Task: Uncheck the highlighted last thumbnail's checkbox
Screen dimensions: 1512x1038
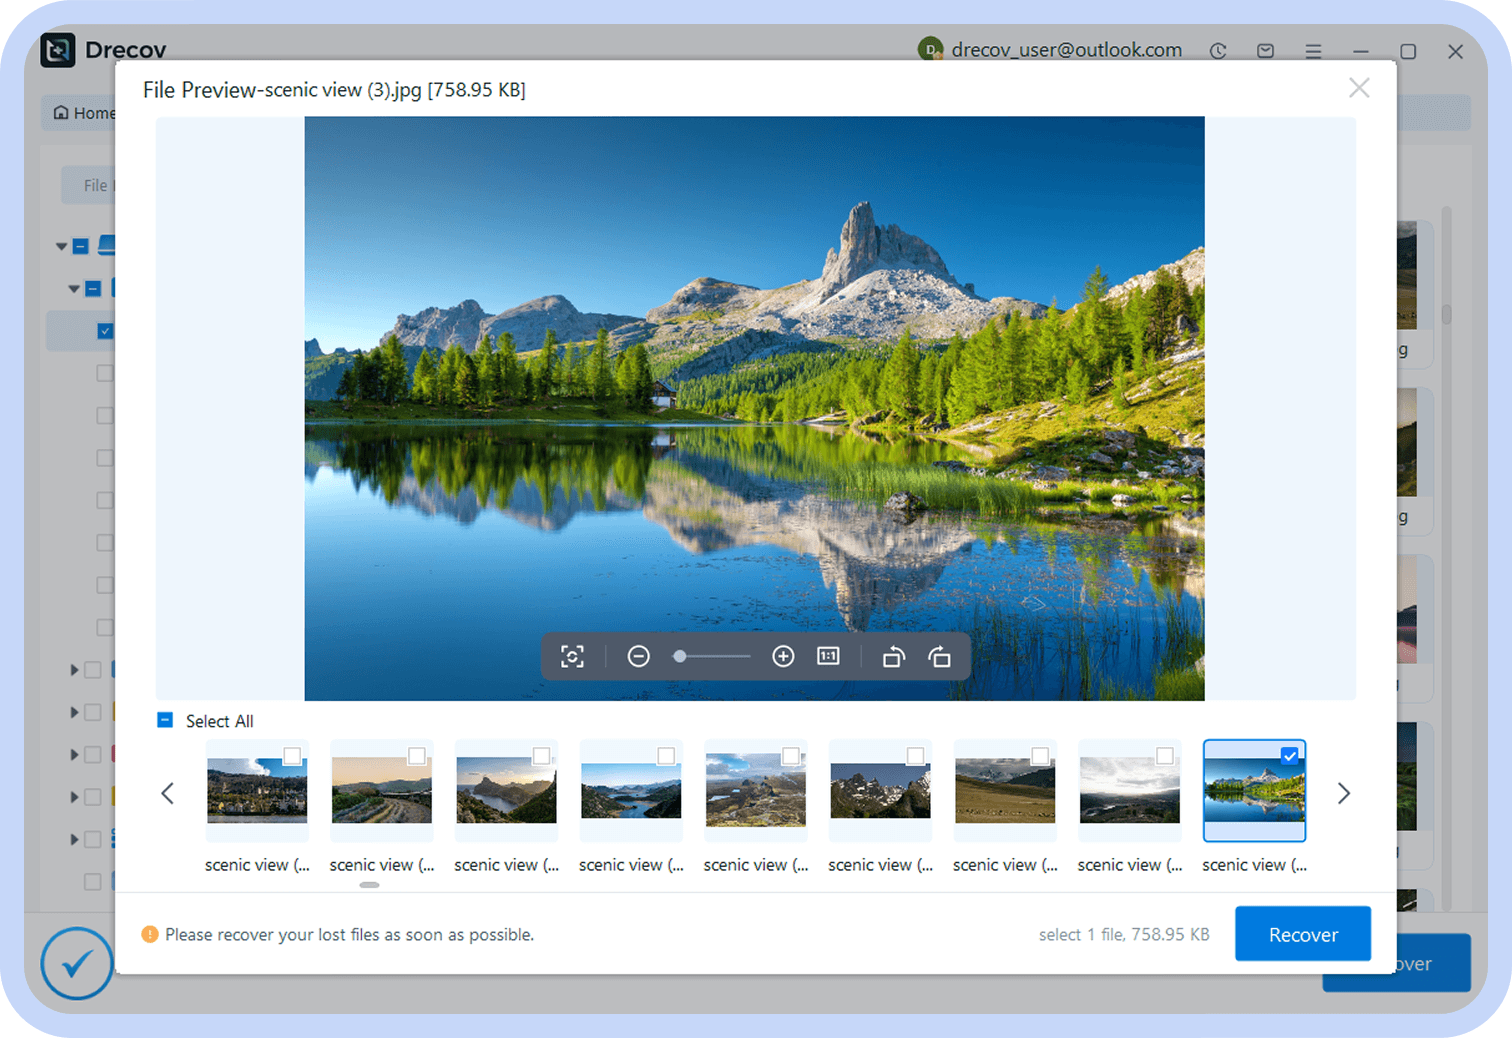Action: click(x=1290, y=756)
